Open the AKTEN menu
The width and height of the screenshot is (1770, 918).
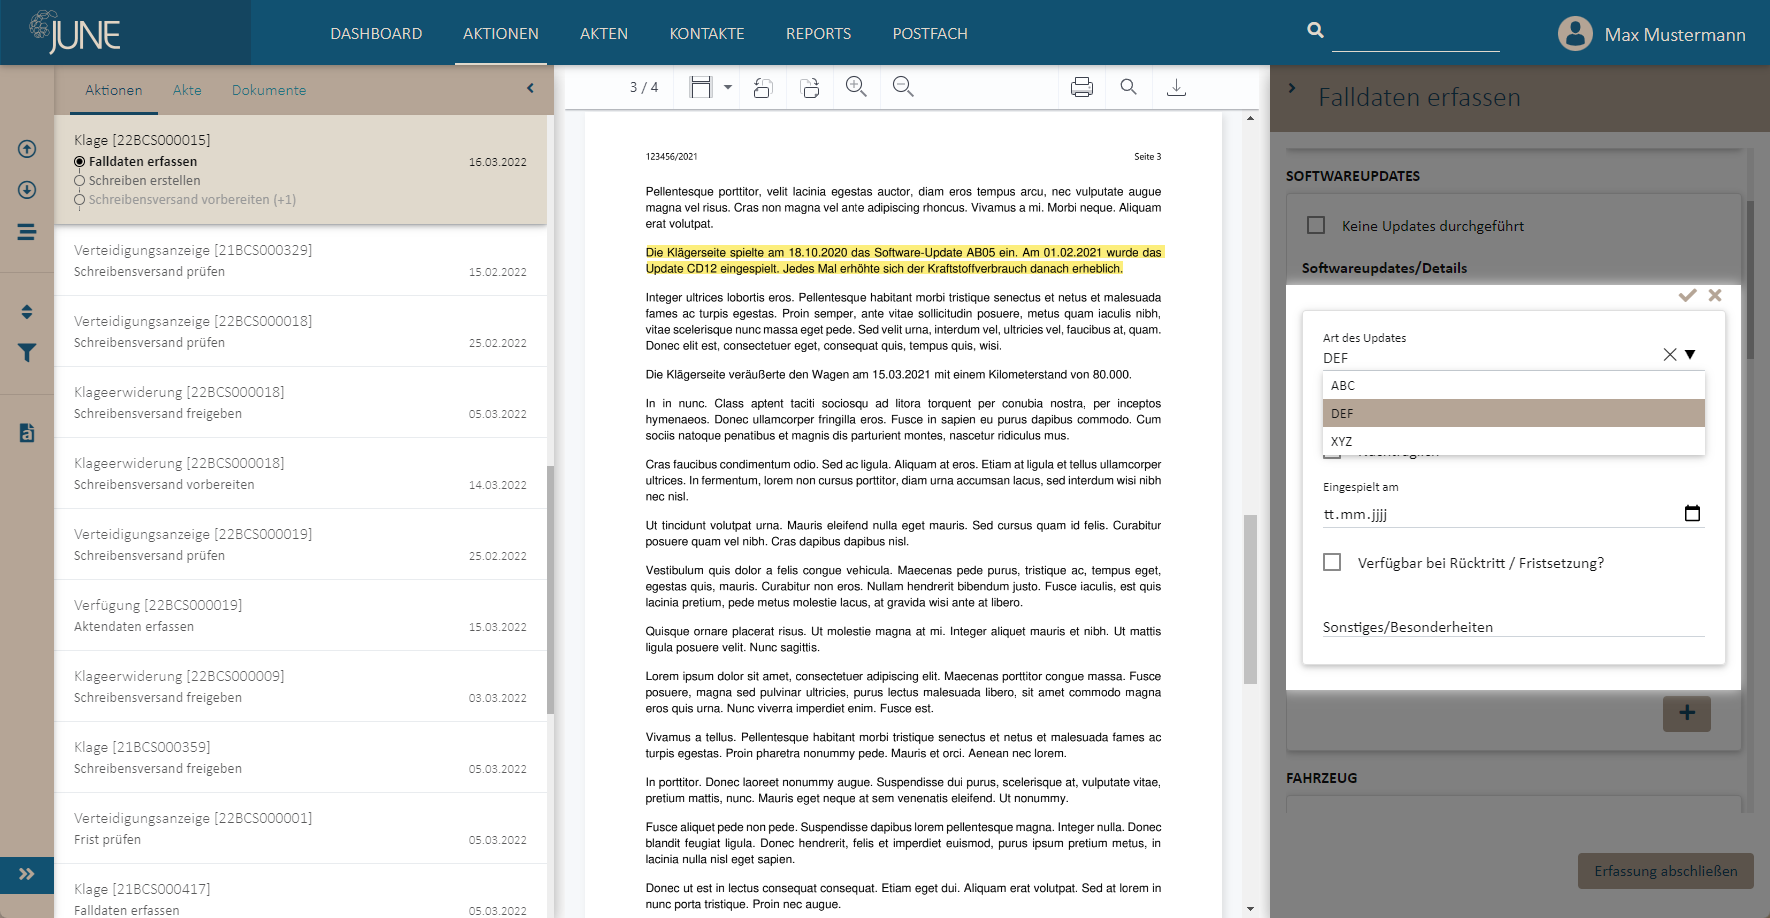pyautogui.click(x=604, y=33)
